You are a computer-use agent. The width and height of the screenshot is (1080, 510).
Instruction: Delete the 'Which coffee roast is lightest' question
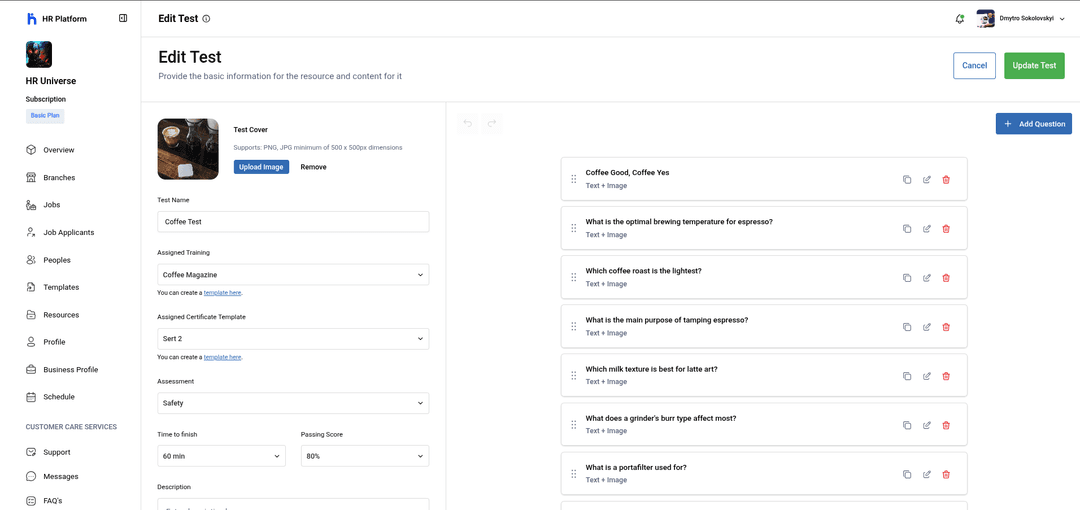coord(946,277)
